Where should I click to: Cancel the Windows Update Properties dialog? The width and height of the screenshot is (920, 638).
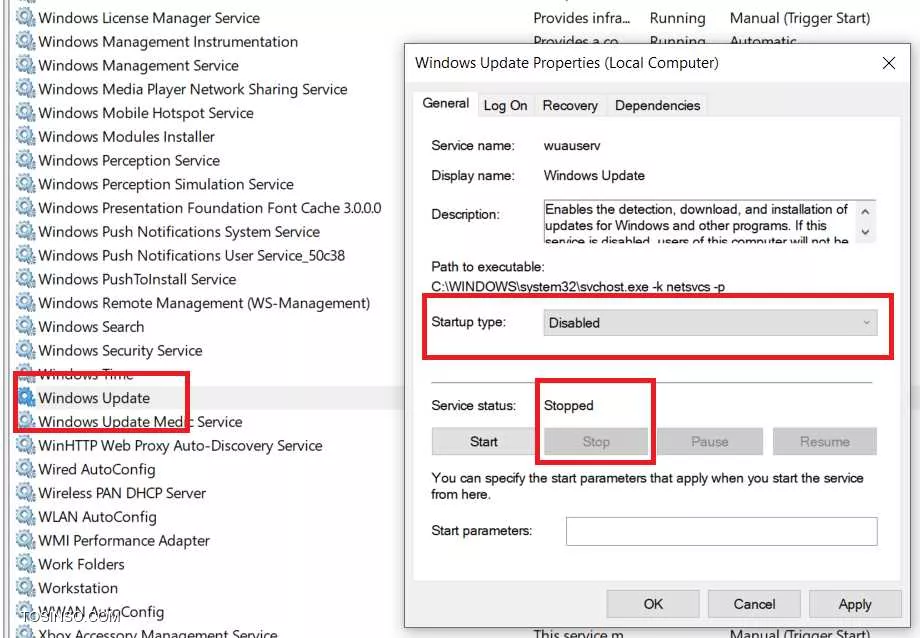(x=754, y=604)
